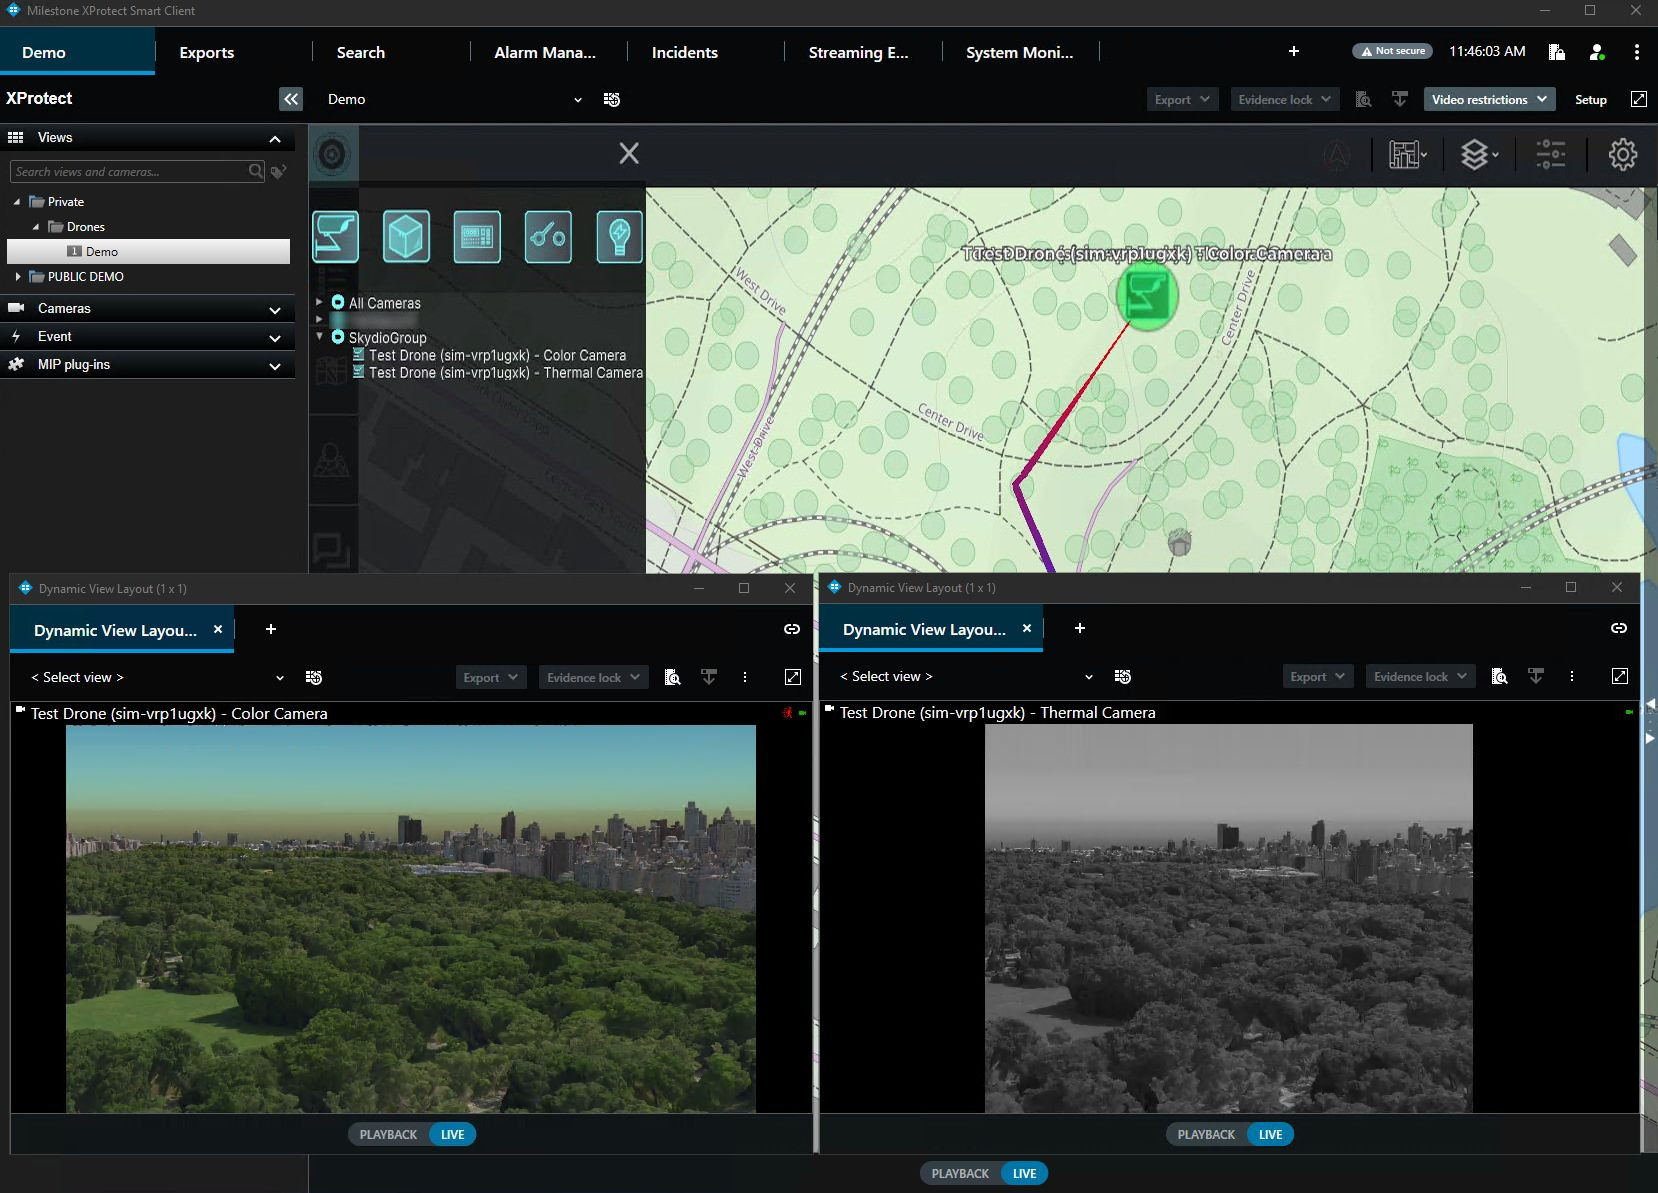
Task: Open the Demo view selector dropdown
Action: click(x=455, y=99)
